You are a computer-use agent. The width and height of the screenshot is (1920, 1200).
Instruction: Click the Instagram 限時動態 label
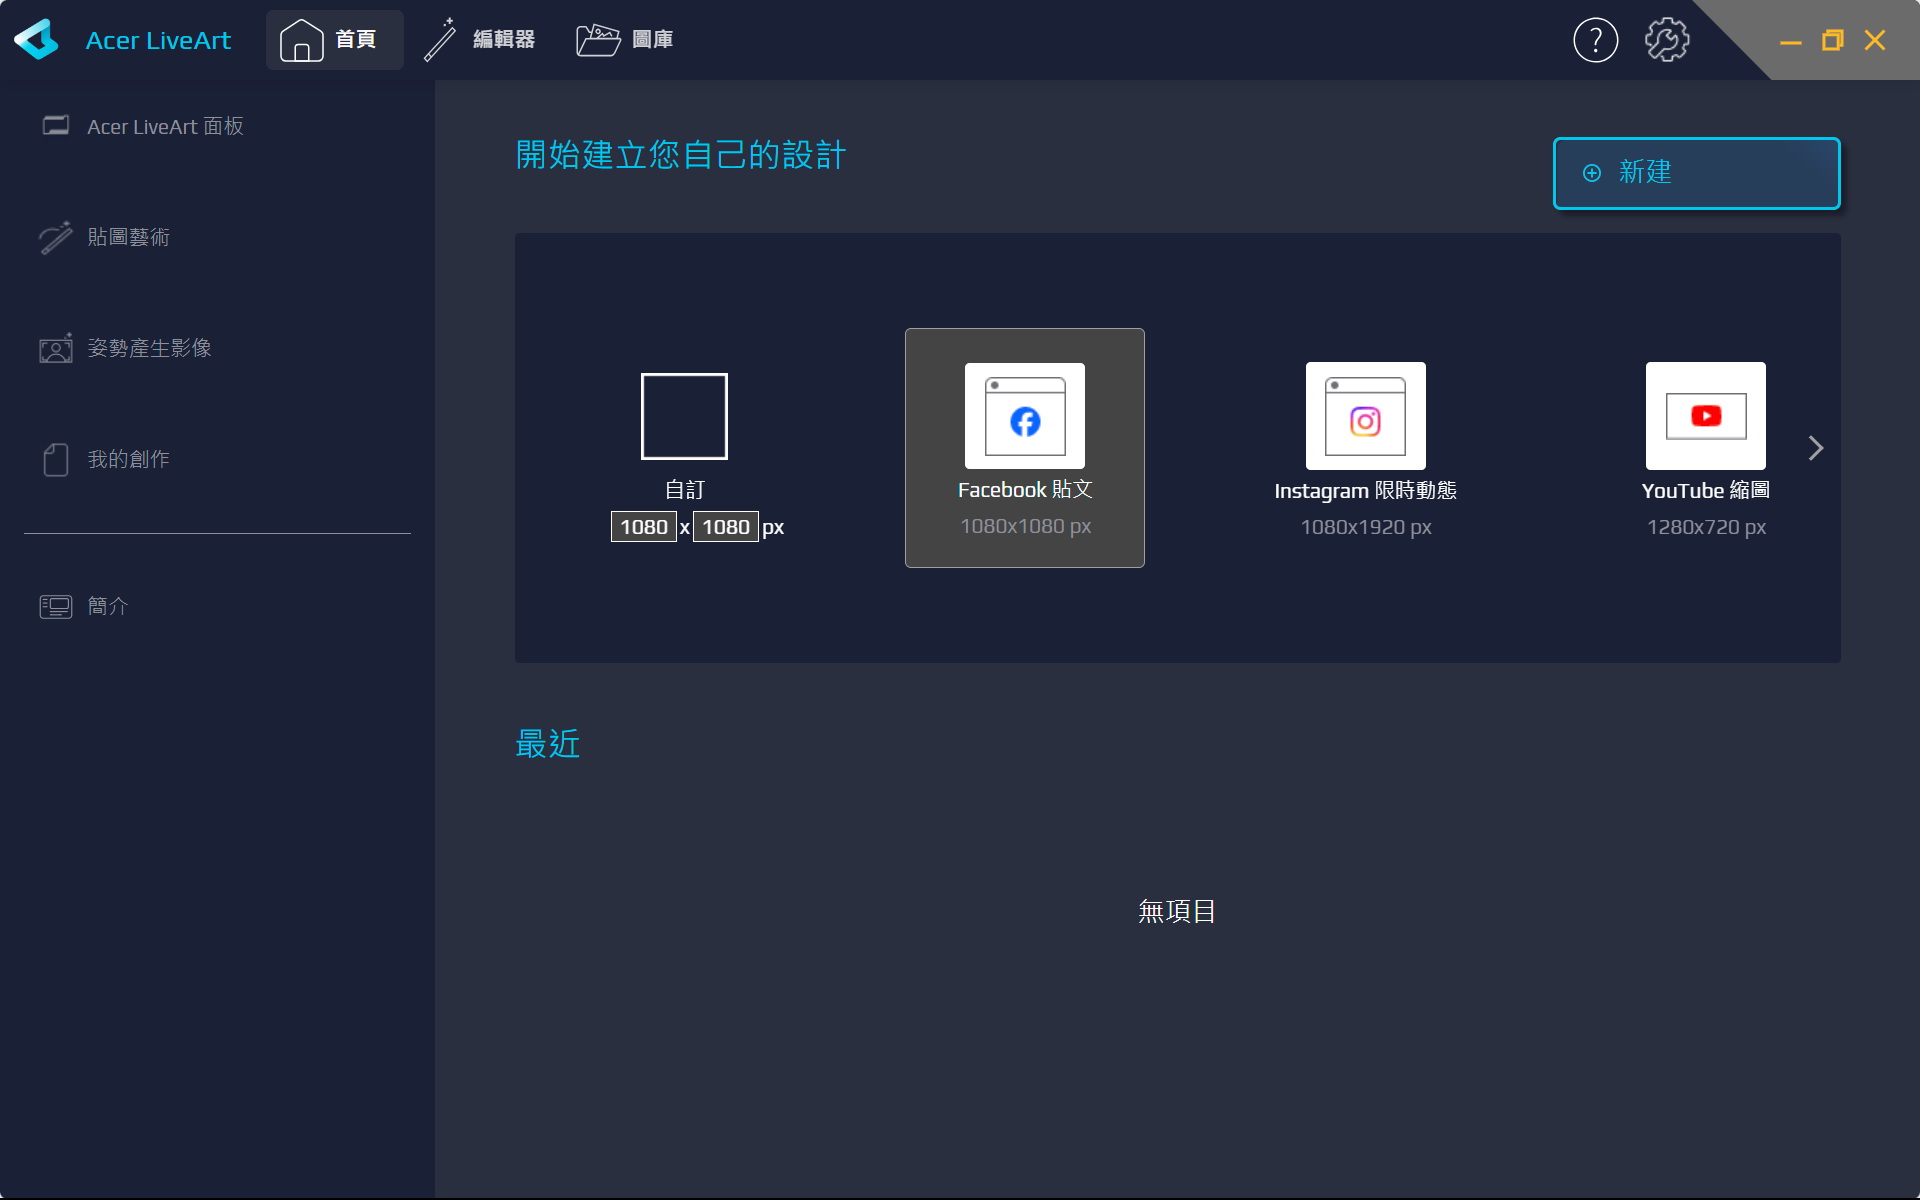1366,491
